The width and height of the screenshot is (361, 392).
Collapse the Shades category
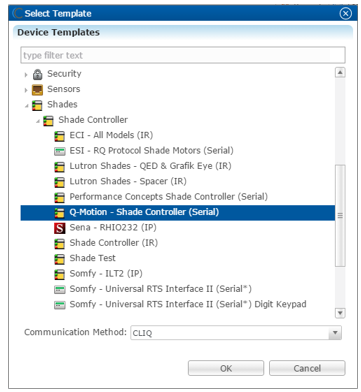point(26,106)
